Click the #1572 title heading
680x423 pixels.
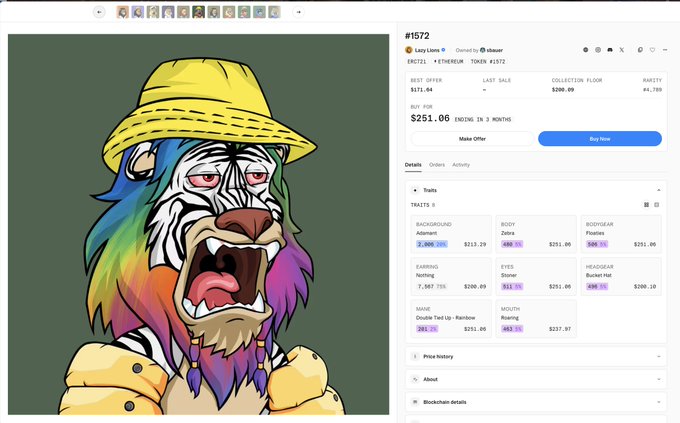pos(417,36)
